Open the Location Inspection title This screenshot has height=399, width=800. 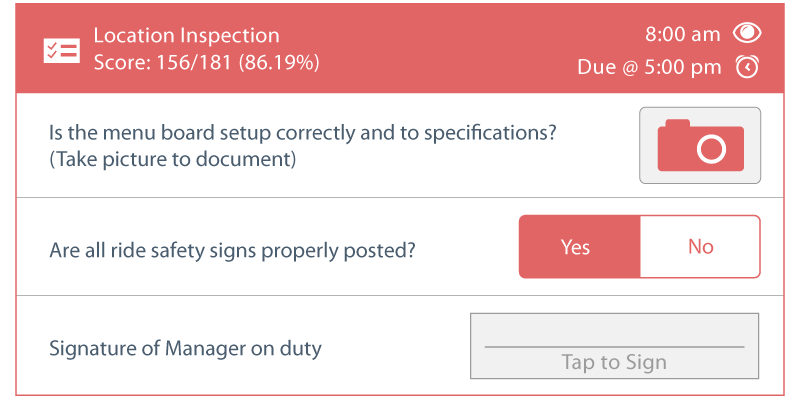click(x=187, y=36)
